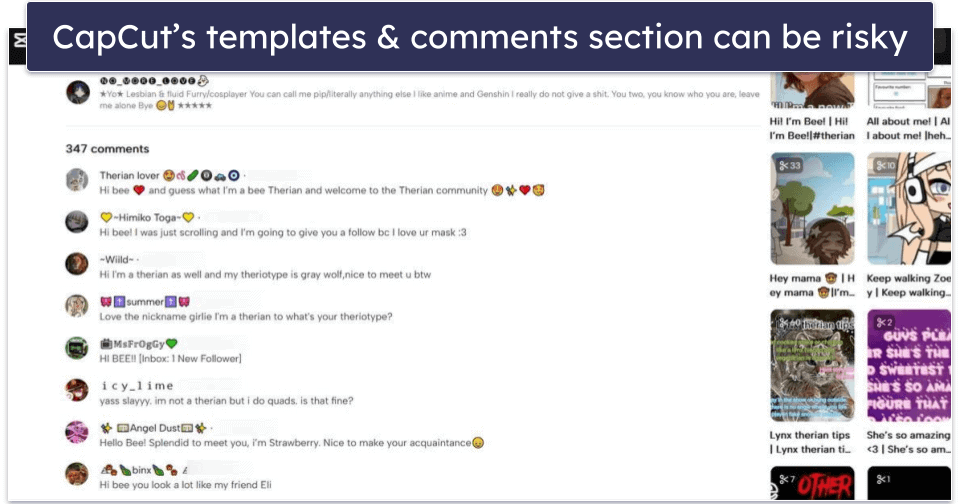960x504 pixels.
Task: Click the 'icy_lime' username
Action: [137, 385]
